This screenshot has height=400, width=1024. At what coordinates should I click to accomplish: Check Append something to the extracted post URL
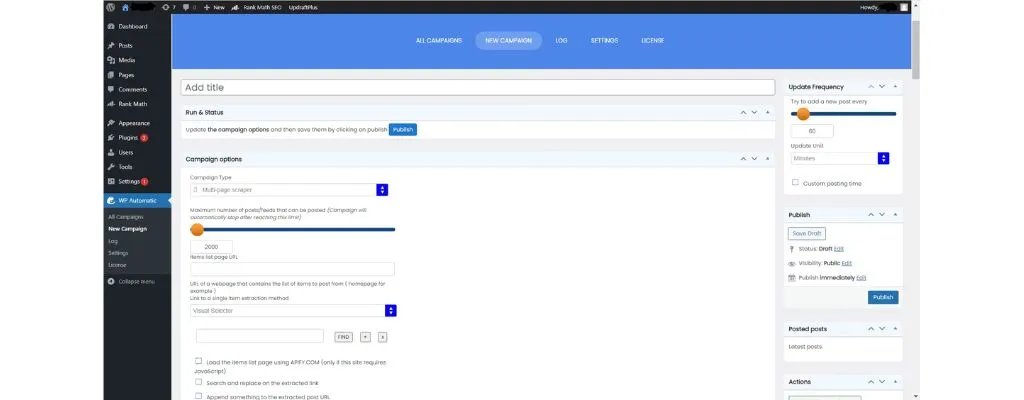click(199, 395)
